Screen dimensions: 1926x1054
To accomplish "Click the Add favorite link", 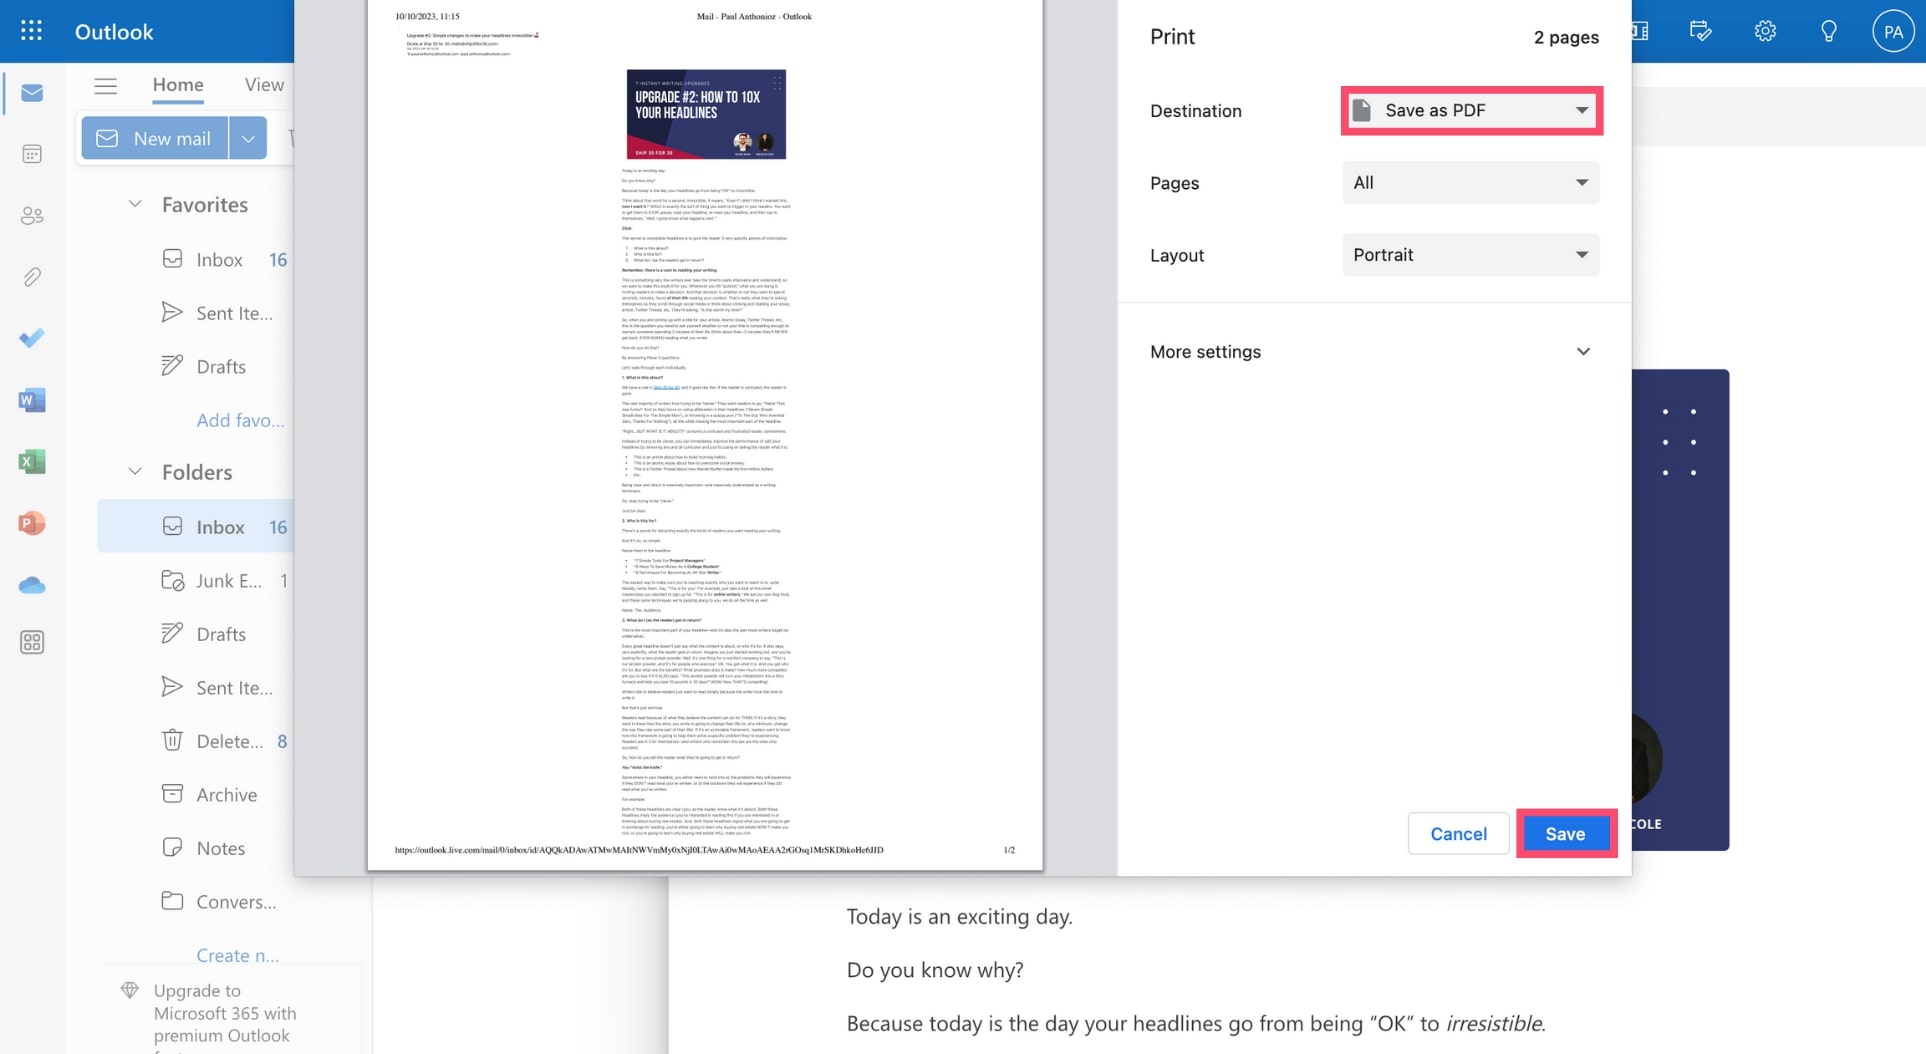I will click(240, 420).
